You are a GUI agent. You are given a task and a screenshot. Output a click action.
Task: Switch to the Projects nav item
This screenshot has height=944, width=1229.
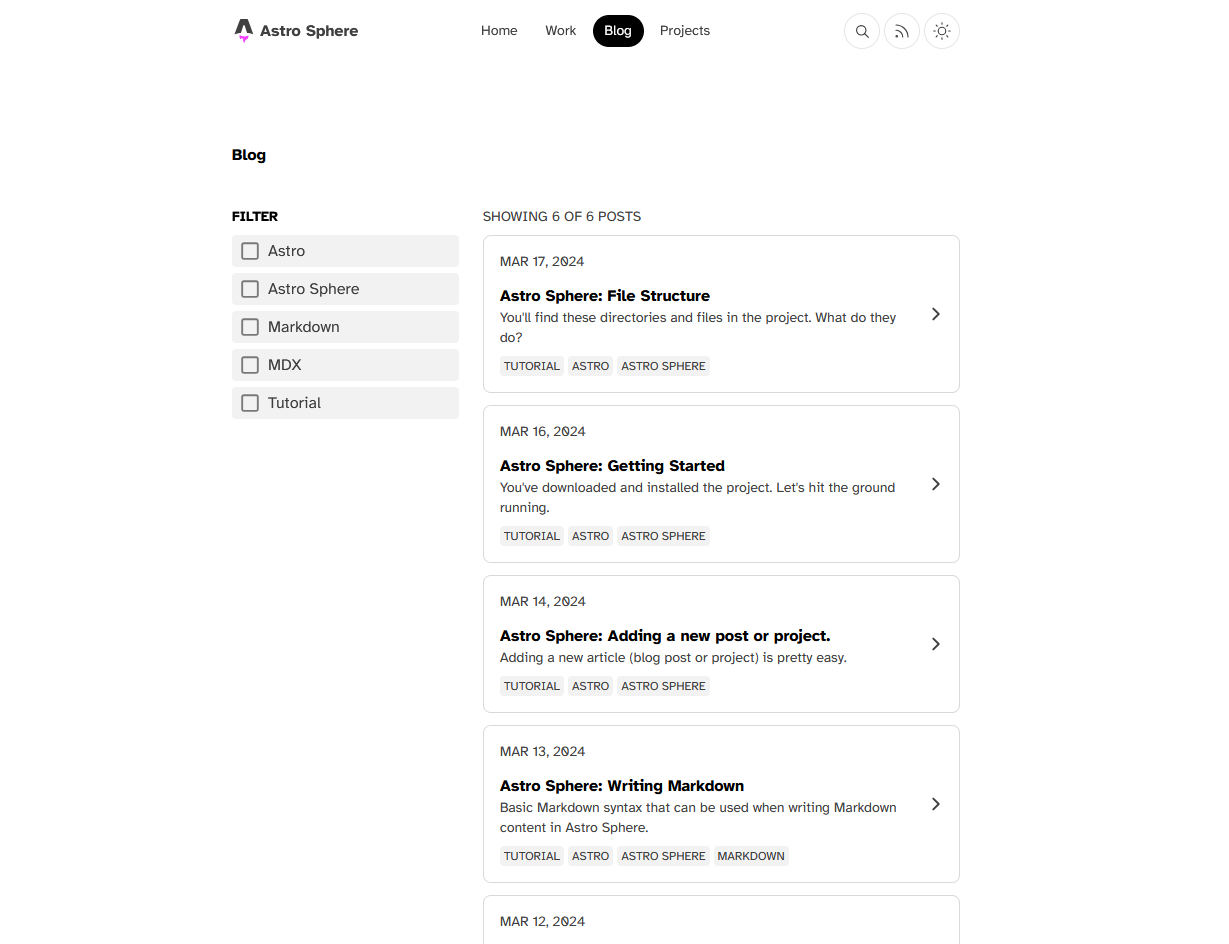[685, 31]
